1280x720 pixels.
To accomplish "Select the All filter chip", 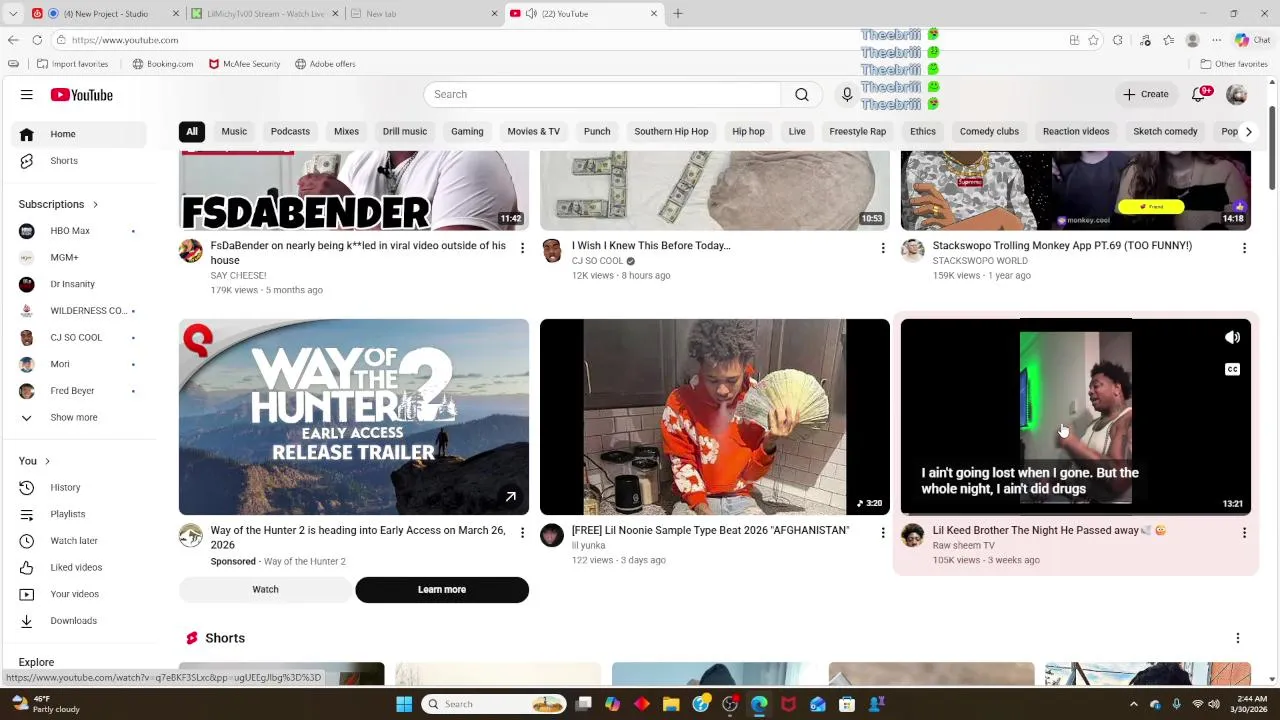I will [x=192, y=132].
